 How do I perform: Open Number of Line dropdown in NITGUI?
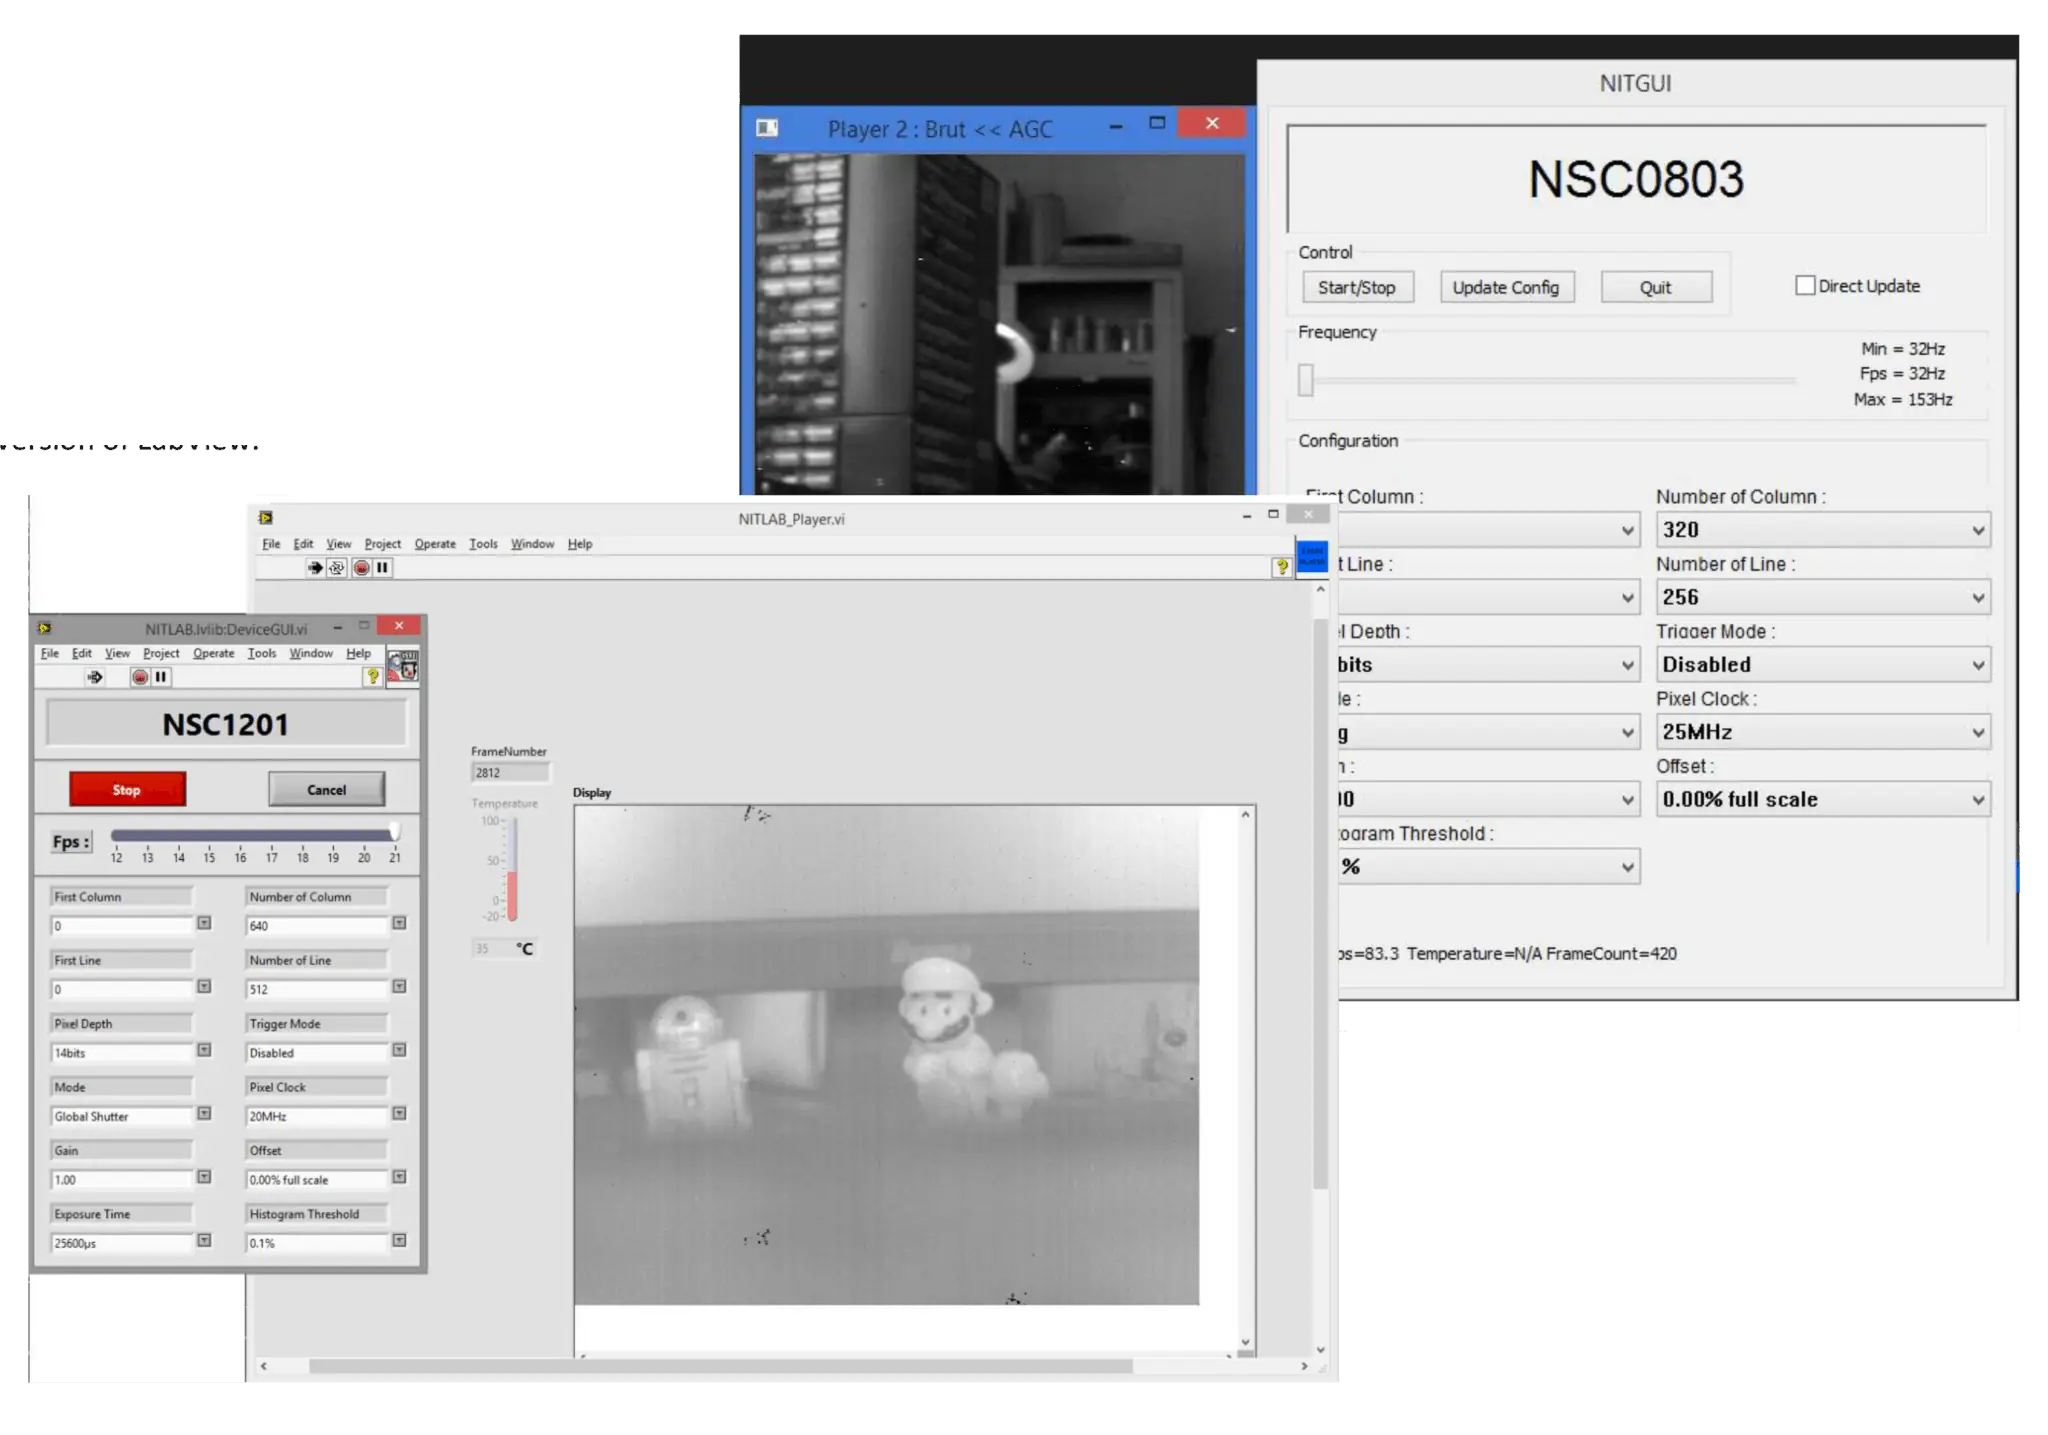[1823, 597]
